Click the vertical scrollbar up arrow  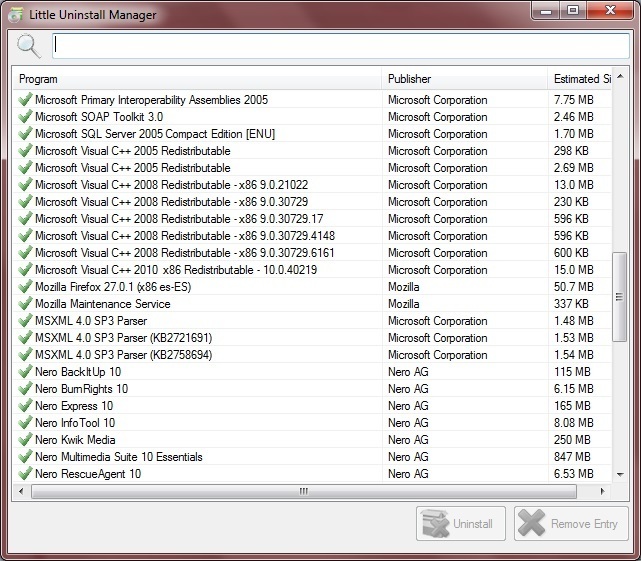point(620,76)
